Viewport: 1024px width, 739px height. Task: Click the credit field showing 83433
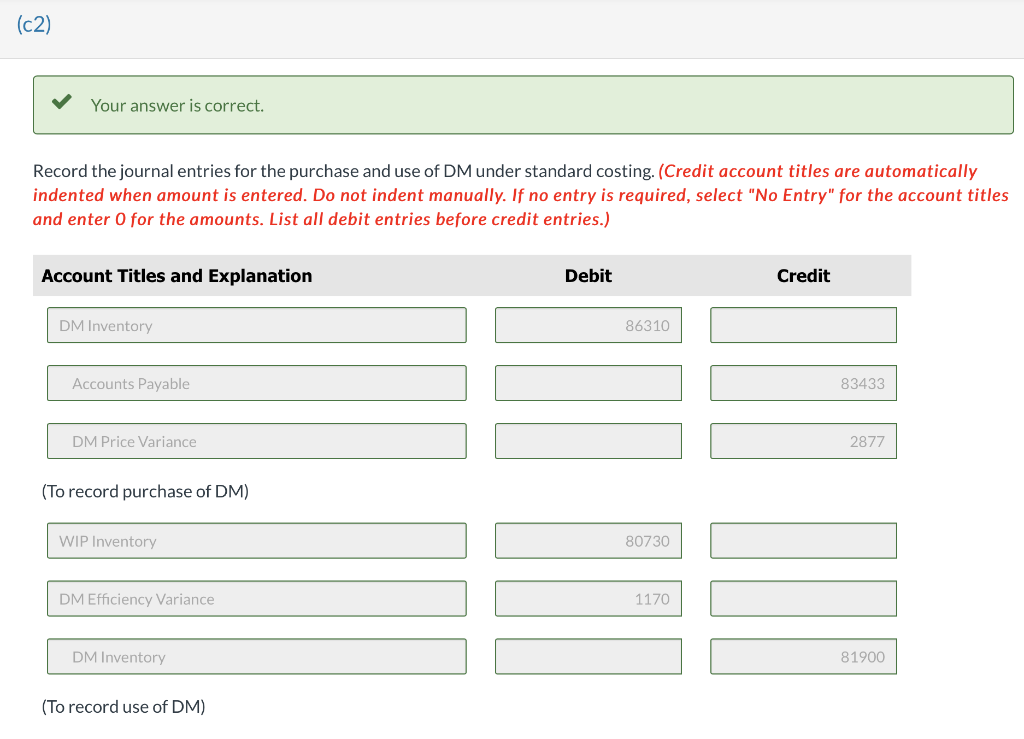point(803,383)
